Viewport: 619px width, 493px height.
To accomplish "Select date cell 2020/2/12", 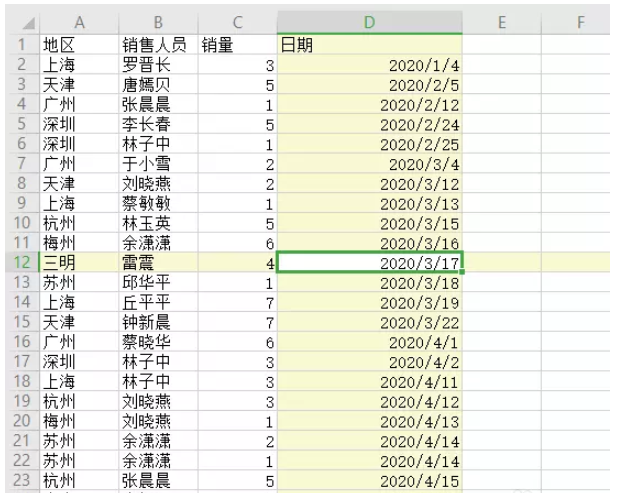I will 370,104.
